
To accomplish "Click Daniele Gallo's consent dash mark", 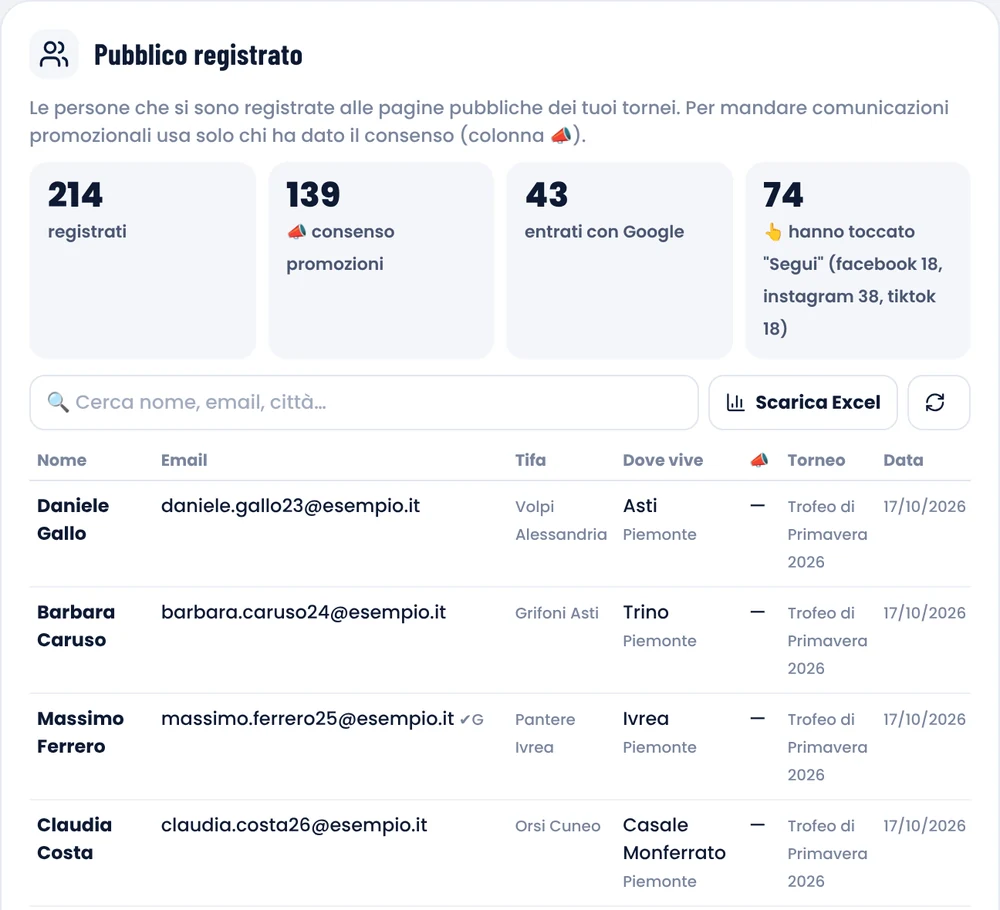I will (x=758, y=506).
